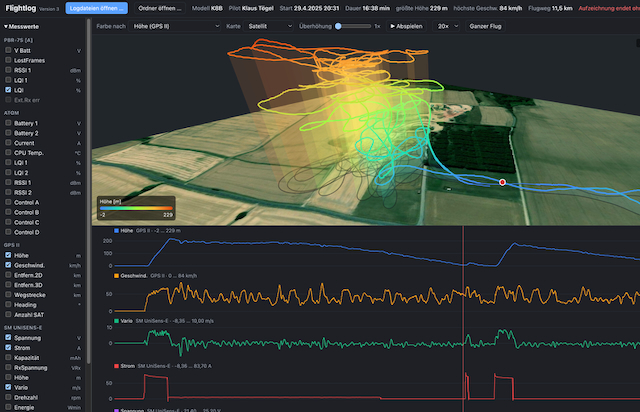
Task: Click the SM UNISENS-E section header
Action: [23, 327]
